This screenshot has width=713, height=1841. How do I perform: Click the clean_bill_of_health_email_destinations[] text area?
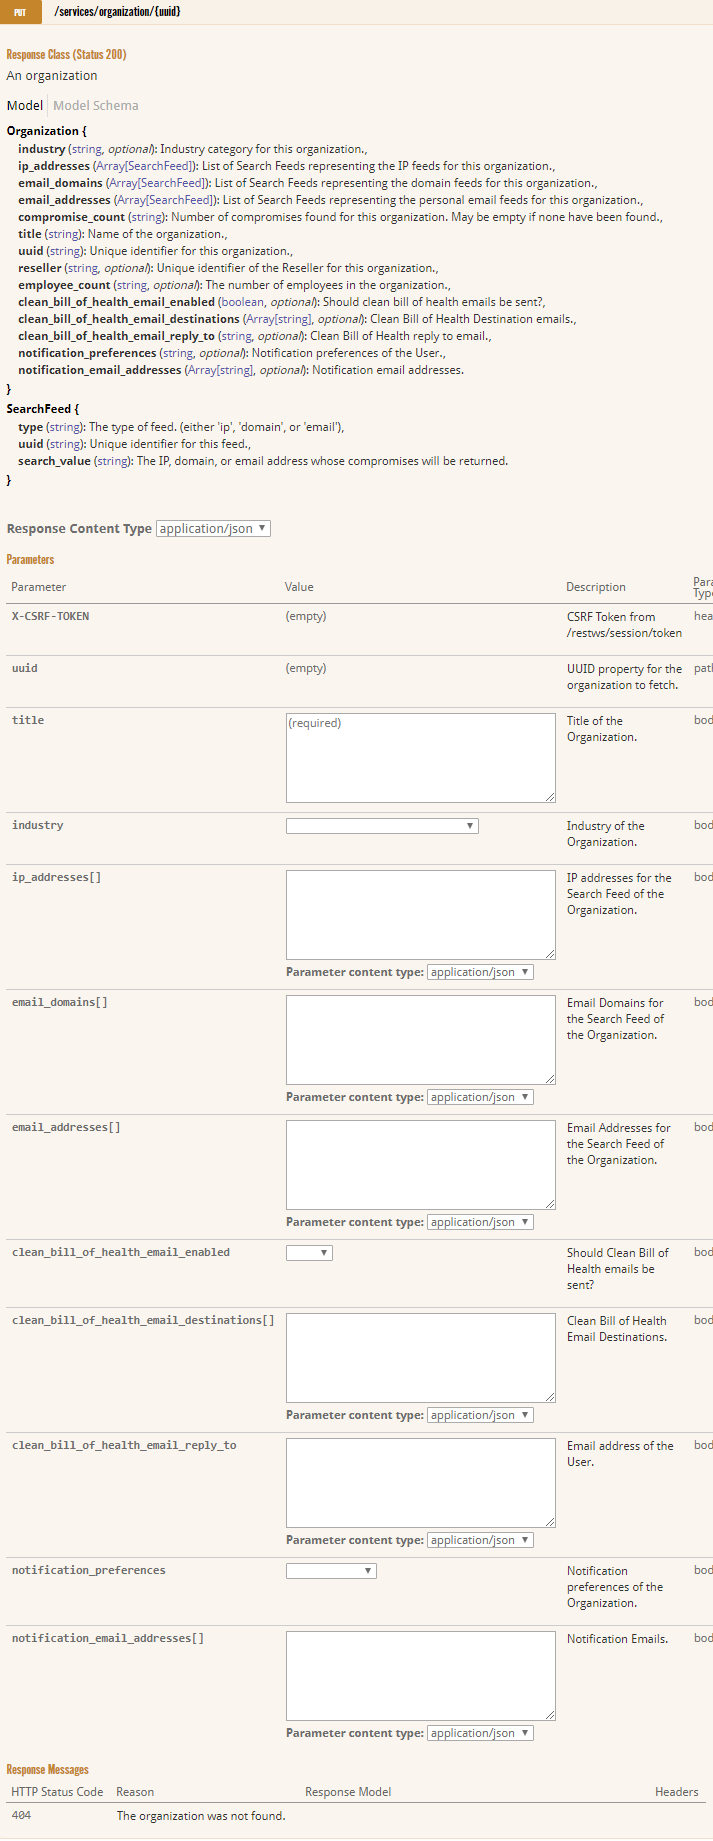(x=420, y=1357)
